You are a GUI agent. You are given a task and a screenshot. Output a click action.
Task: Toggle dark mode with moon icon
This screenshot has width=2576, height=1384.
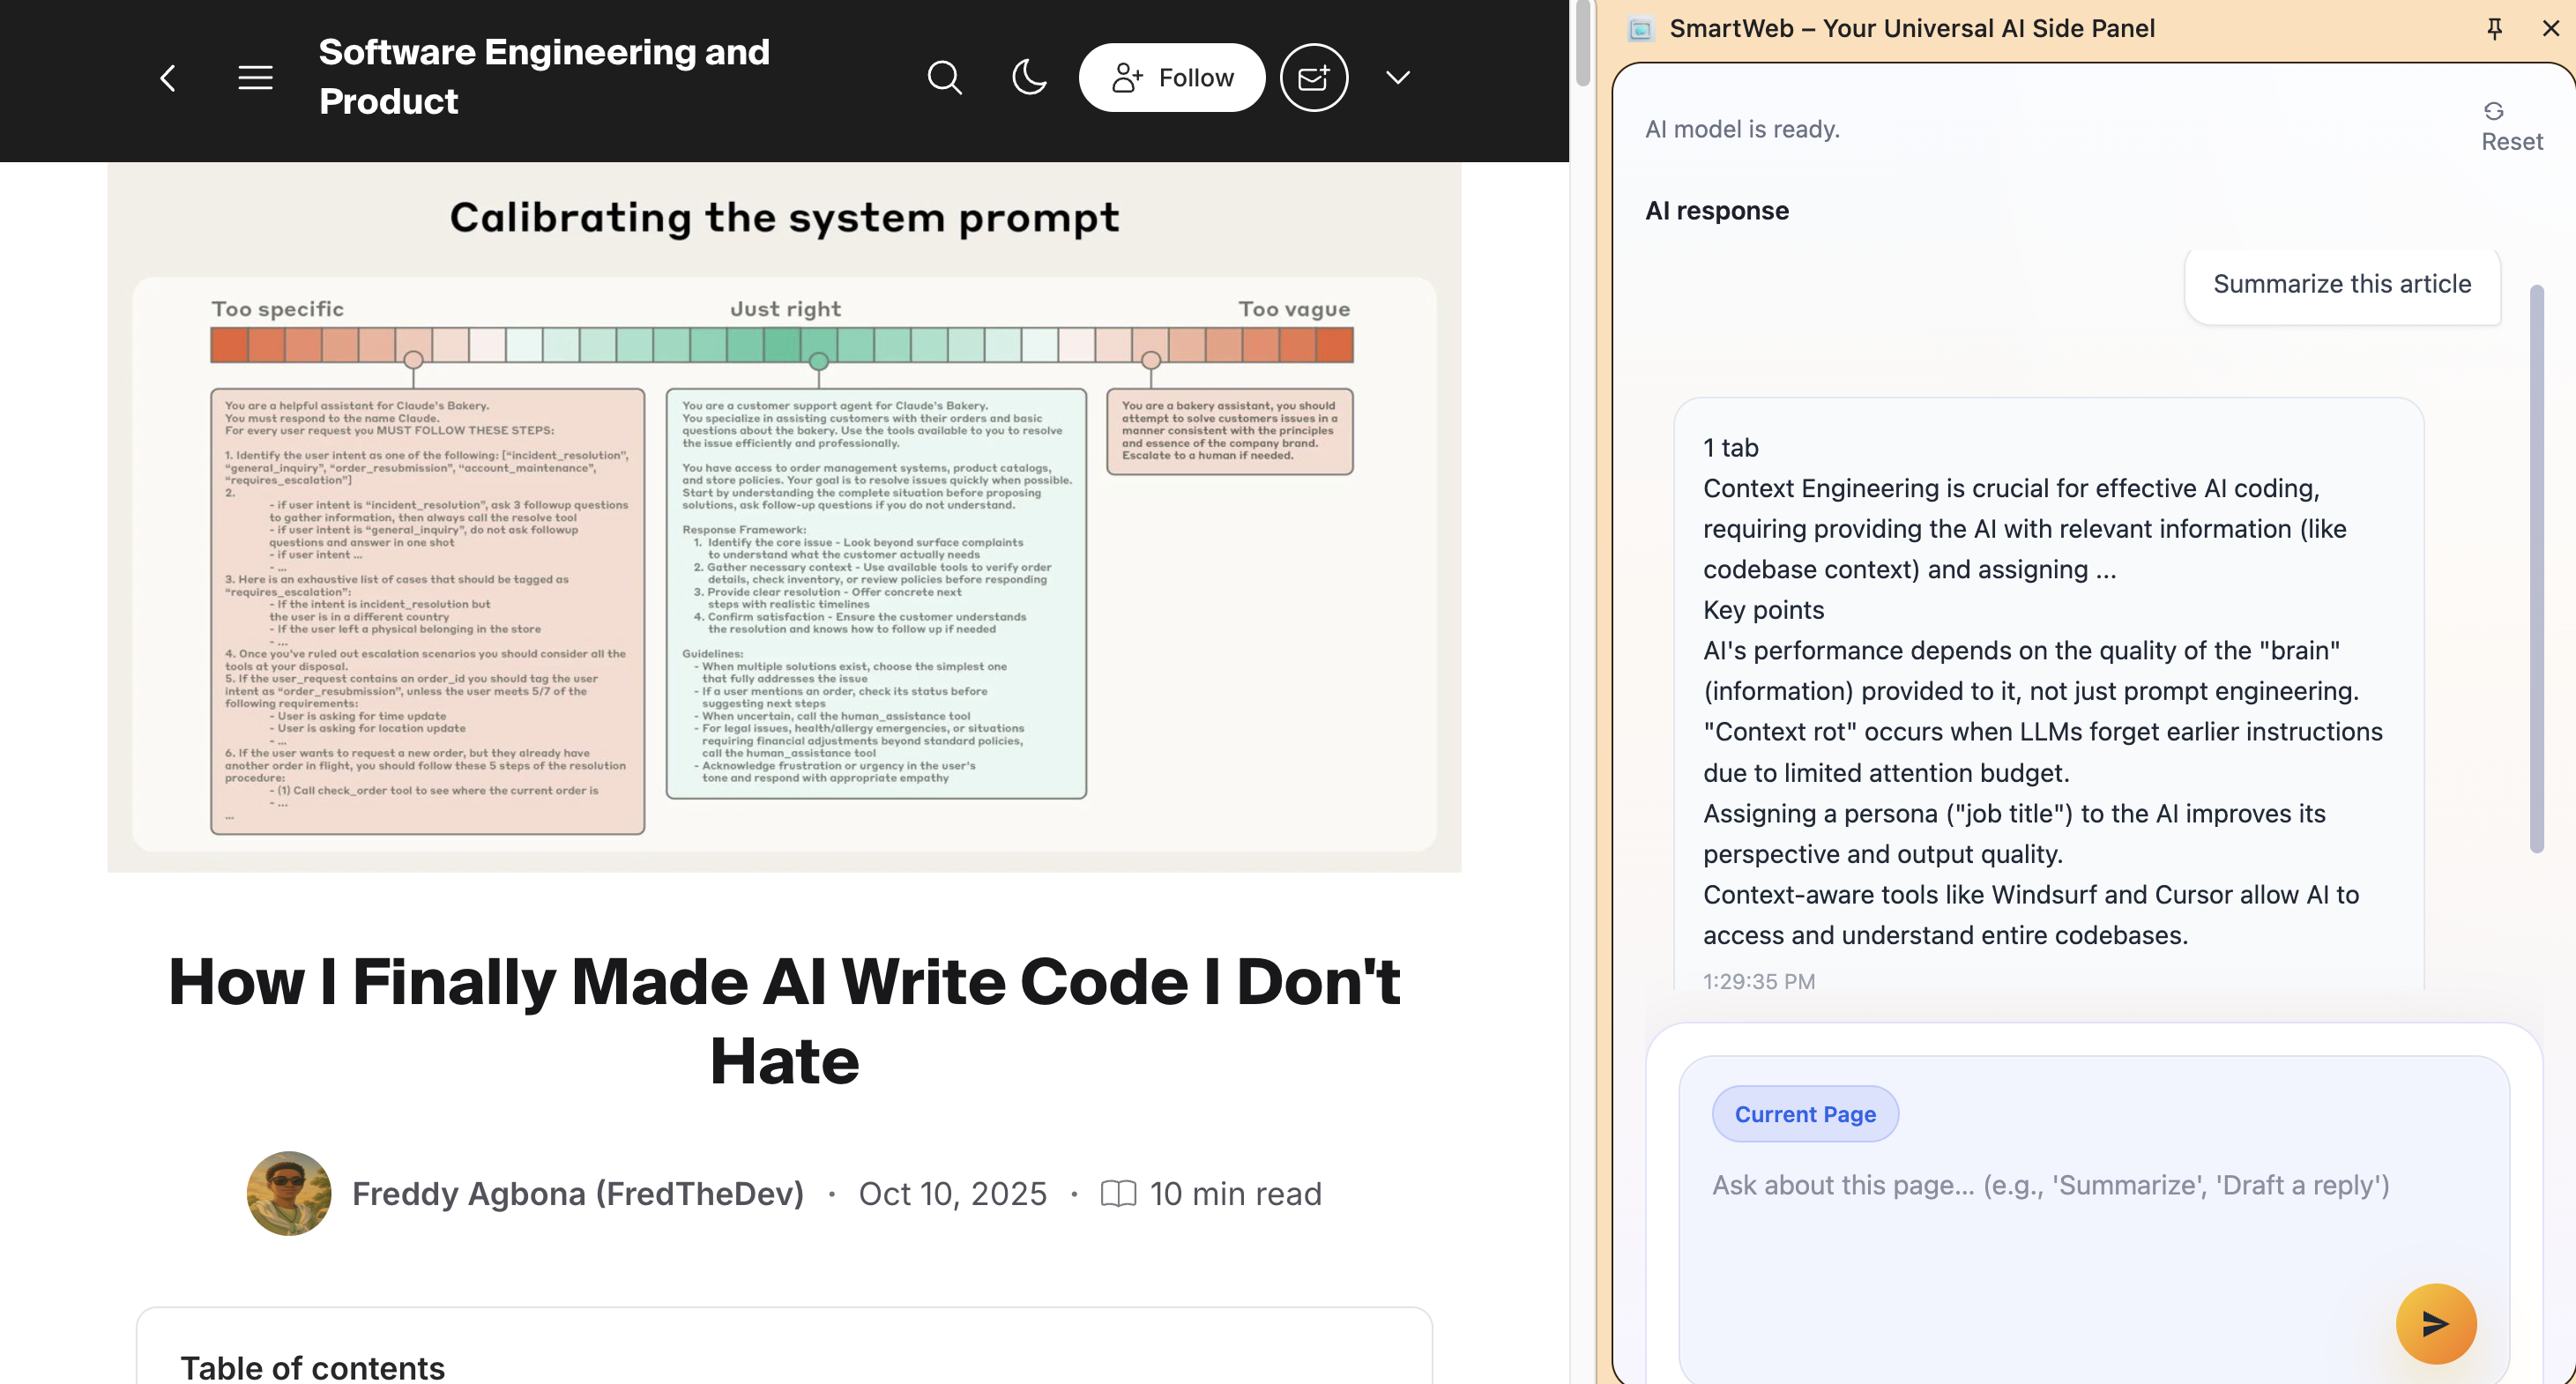(x=1029, y=78)
